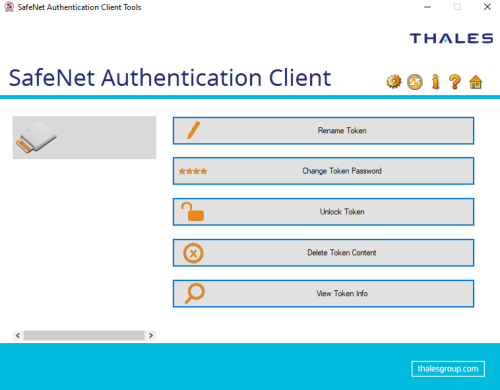
Task: Click the left scroll arrow of token list
Action: click(18, 335)
